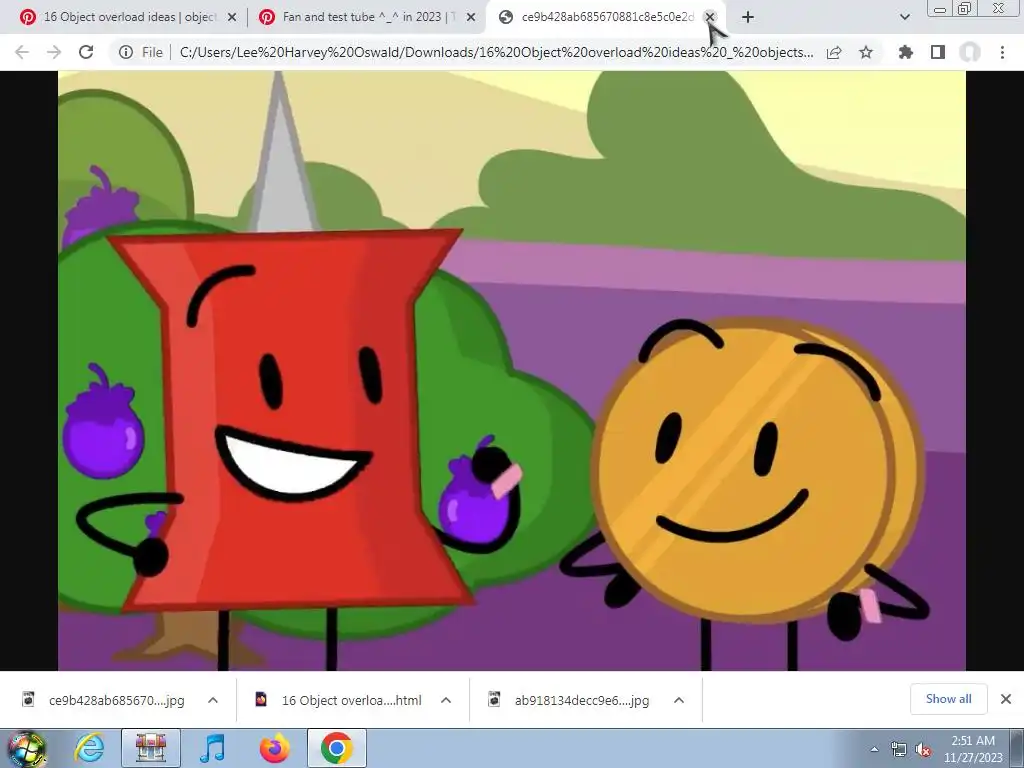Viewport: 1024px width, 768px height.
Task: Open the network status tray icon
Action: [x=899, y=749]
